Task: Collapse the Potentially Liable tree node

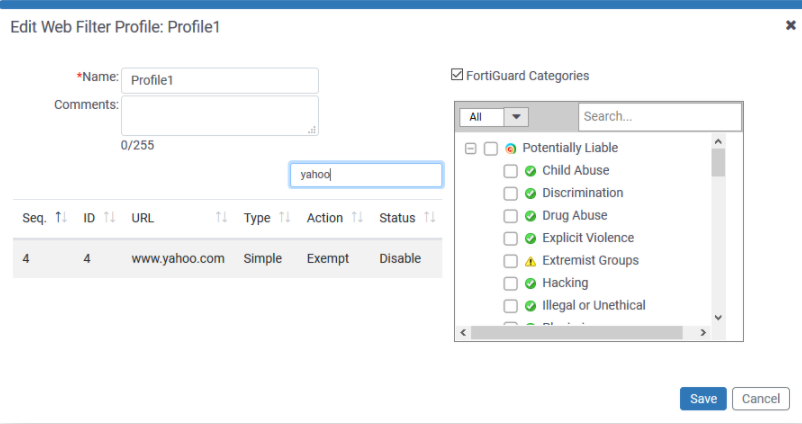Action: pyautogui.click(x=470, y=148)
